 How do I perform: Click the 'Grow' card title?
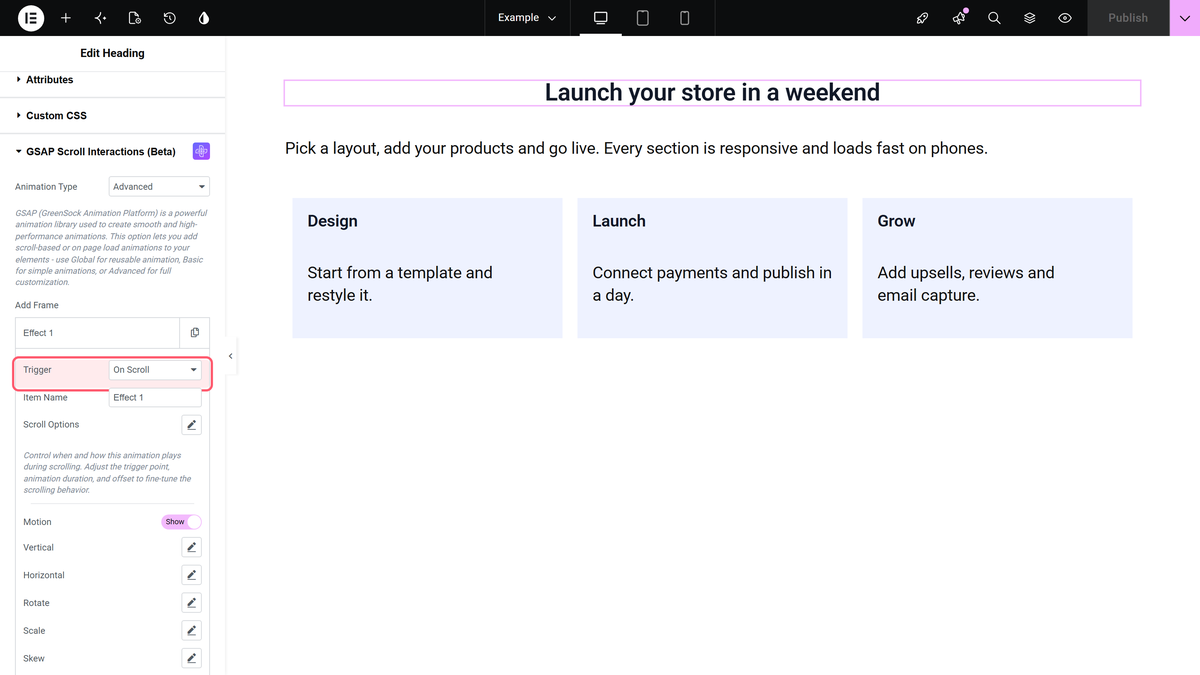pyautogui.click(x=897, y=221)
